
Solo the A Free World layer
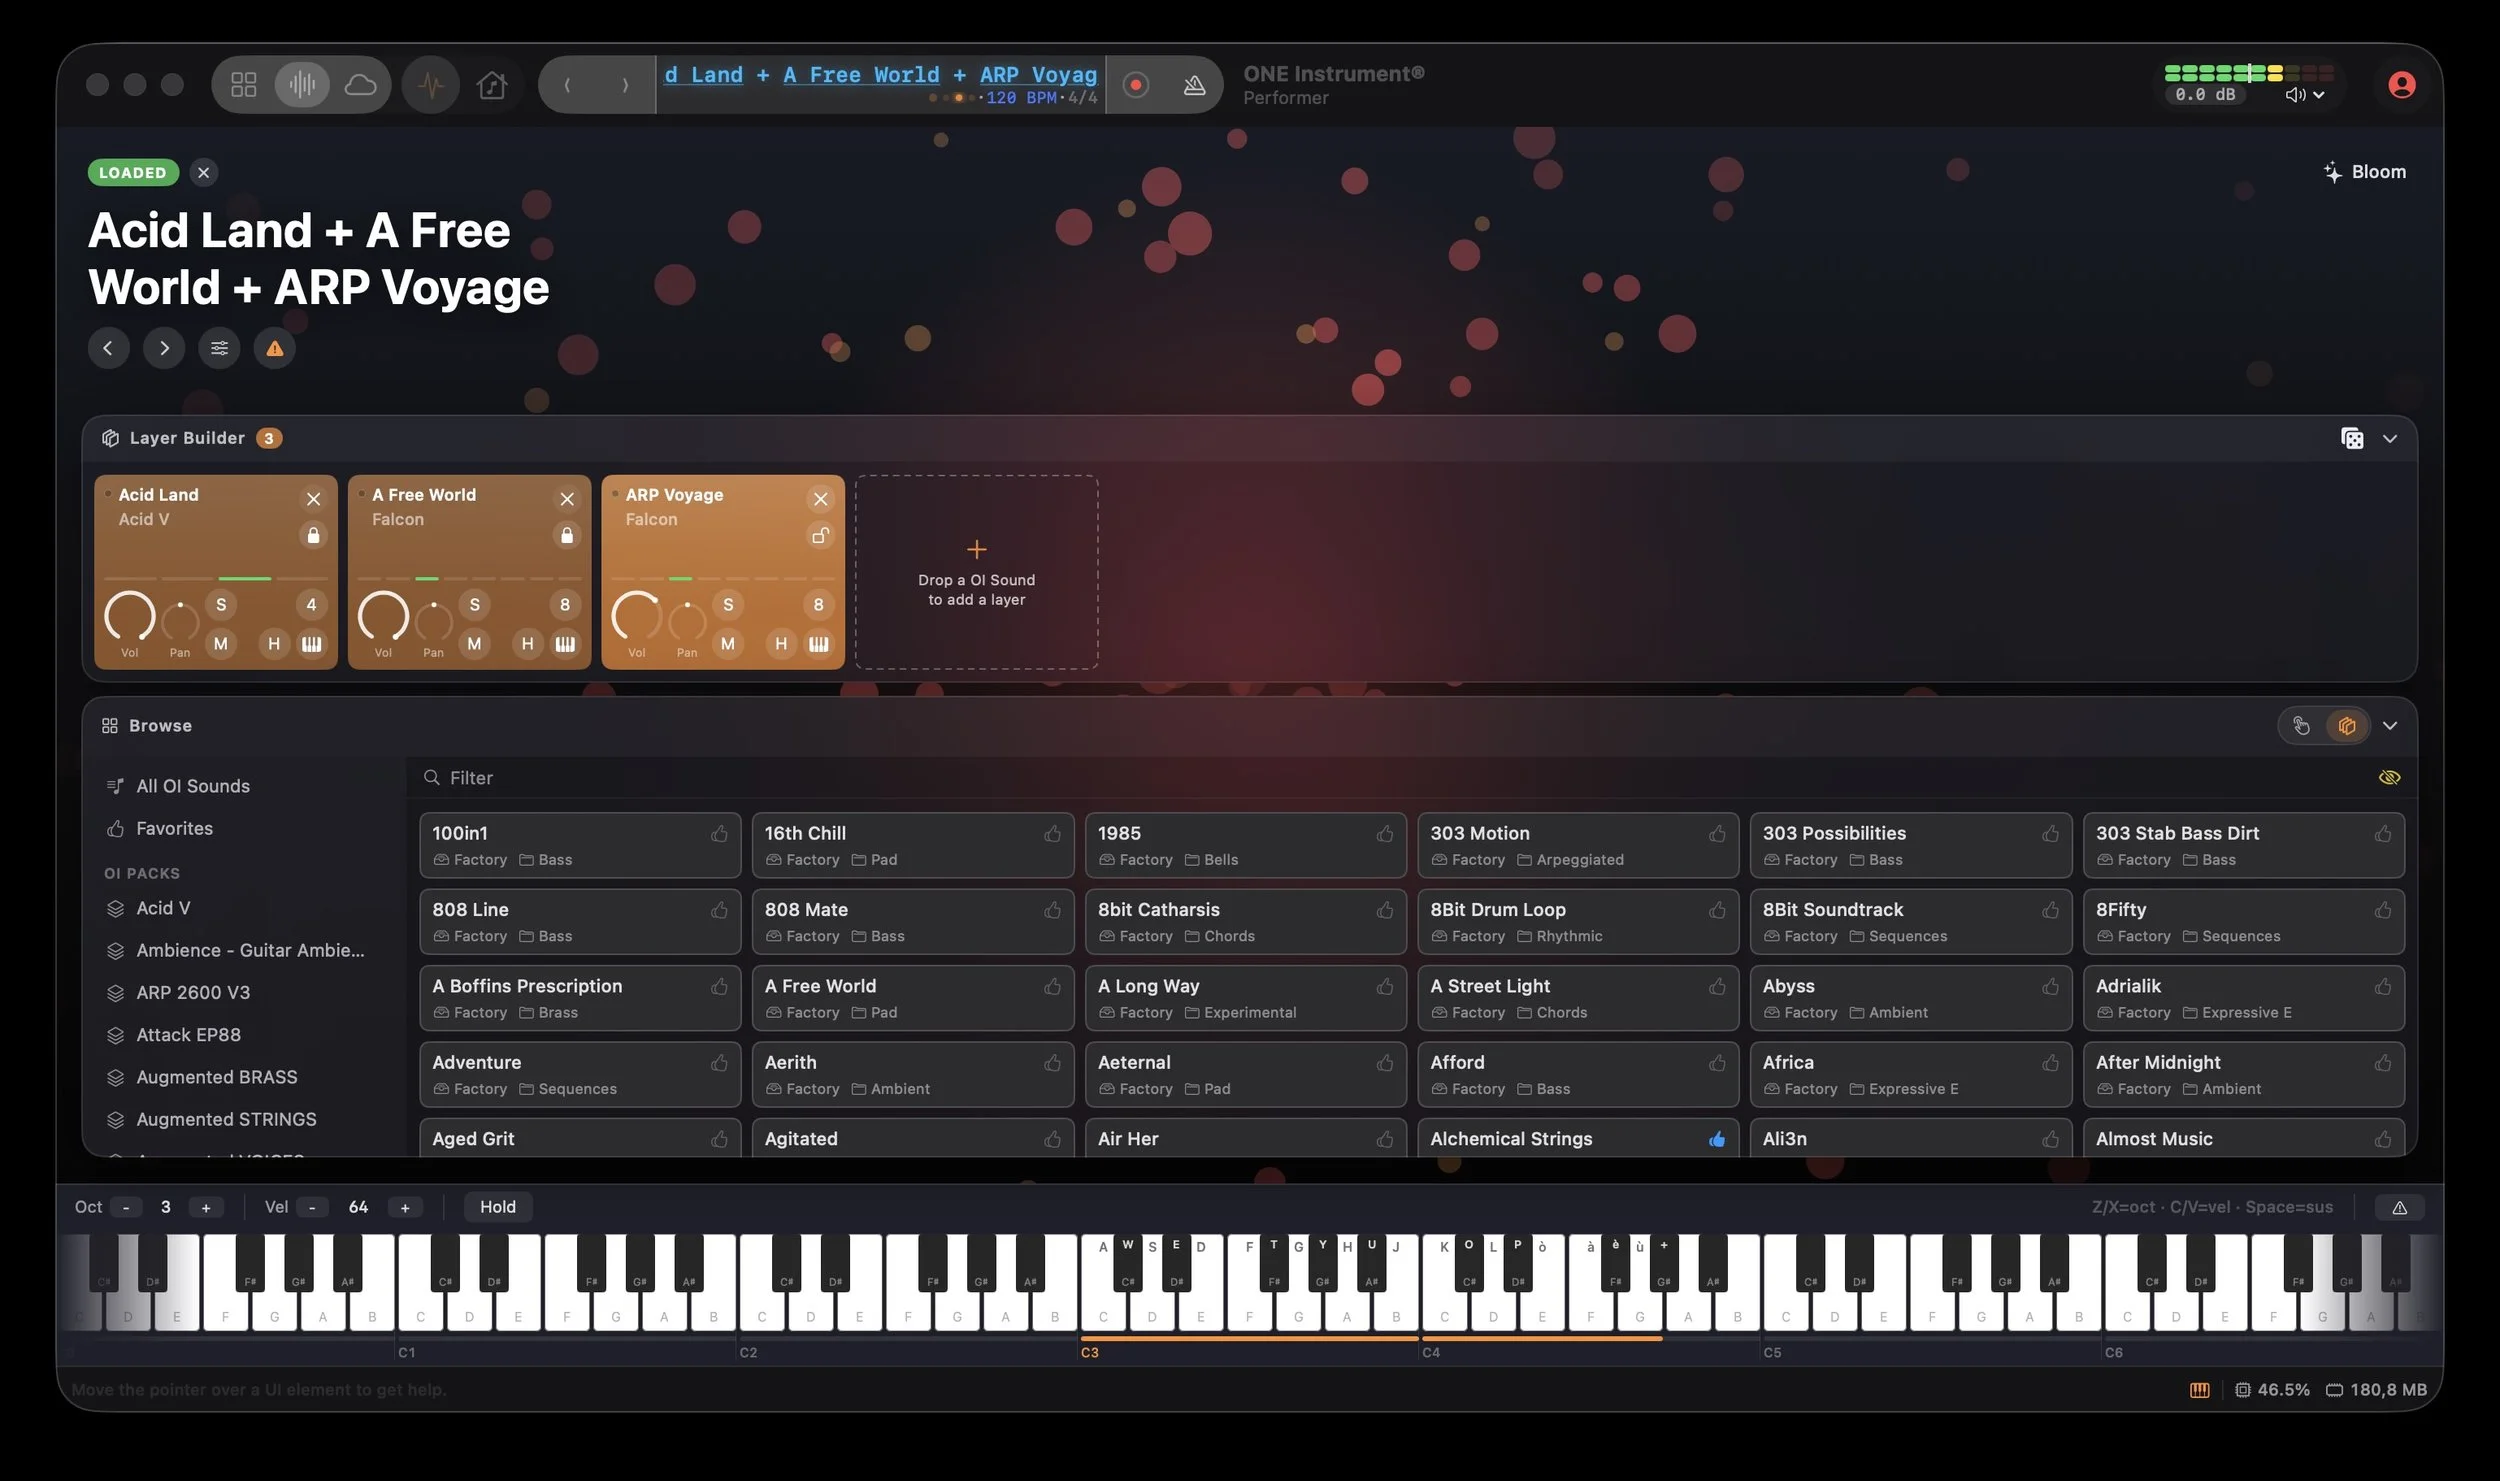coord(475,604)
